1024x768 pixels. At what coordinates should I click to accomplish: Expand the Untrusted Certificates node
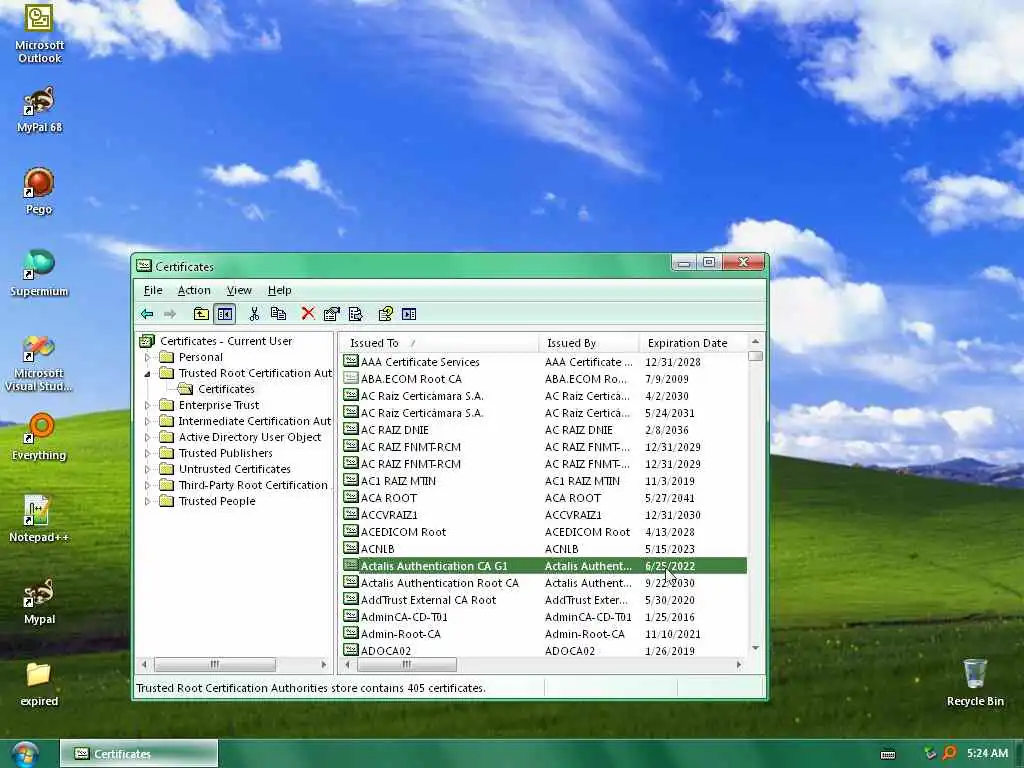pyautogui.click(x=147, y=470)
